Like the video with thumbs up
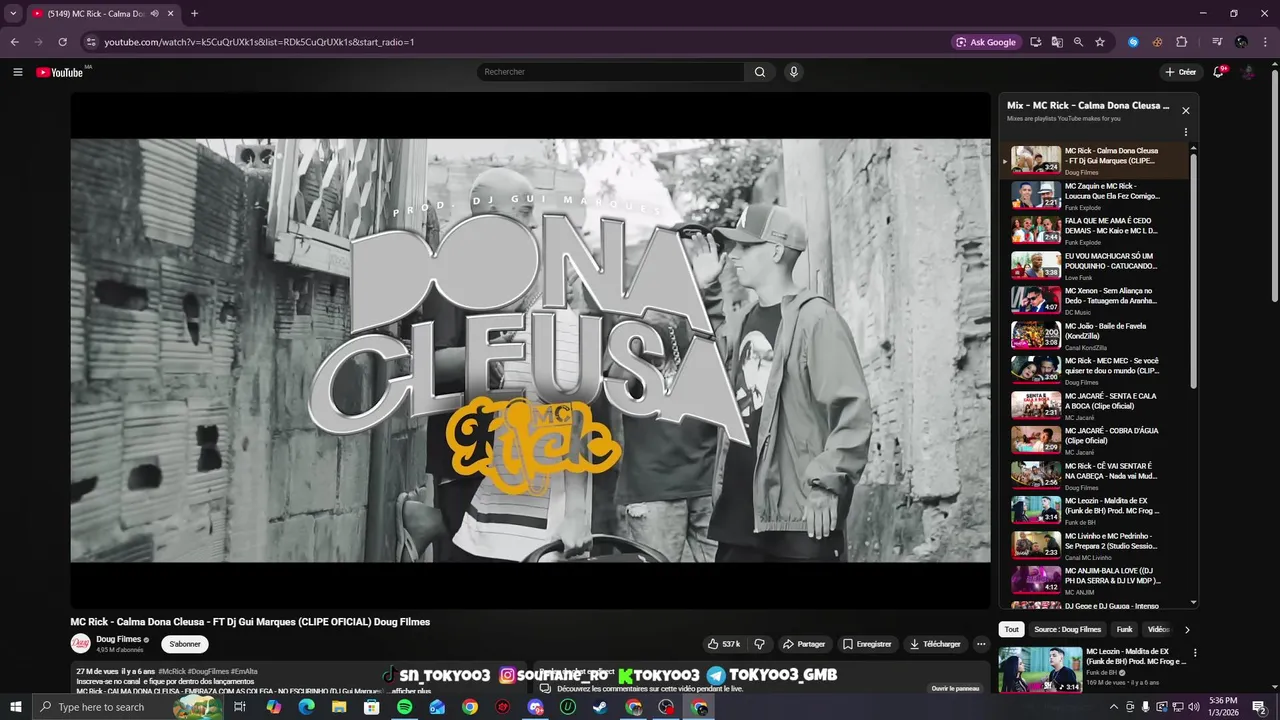Screen dimensions: 1280x720 pos(724,644)
